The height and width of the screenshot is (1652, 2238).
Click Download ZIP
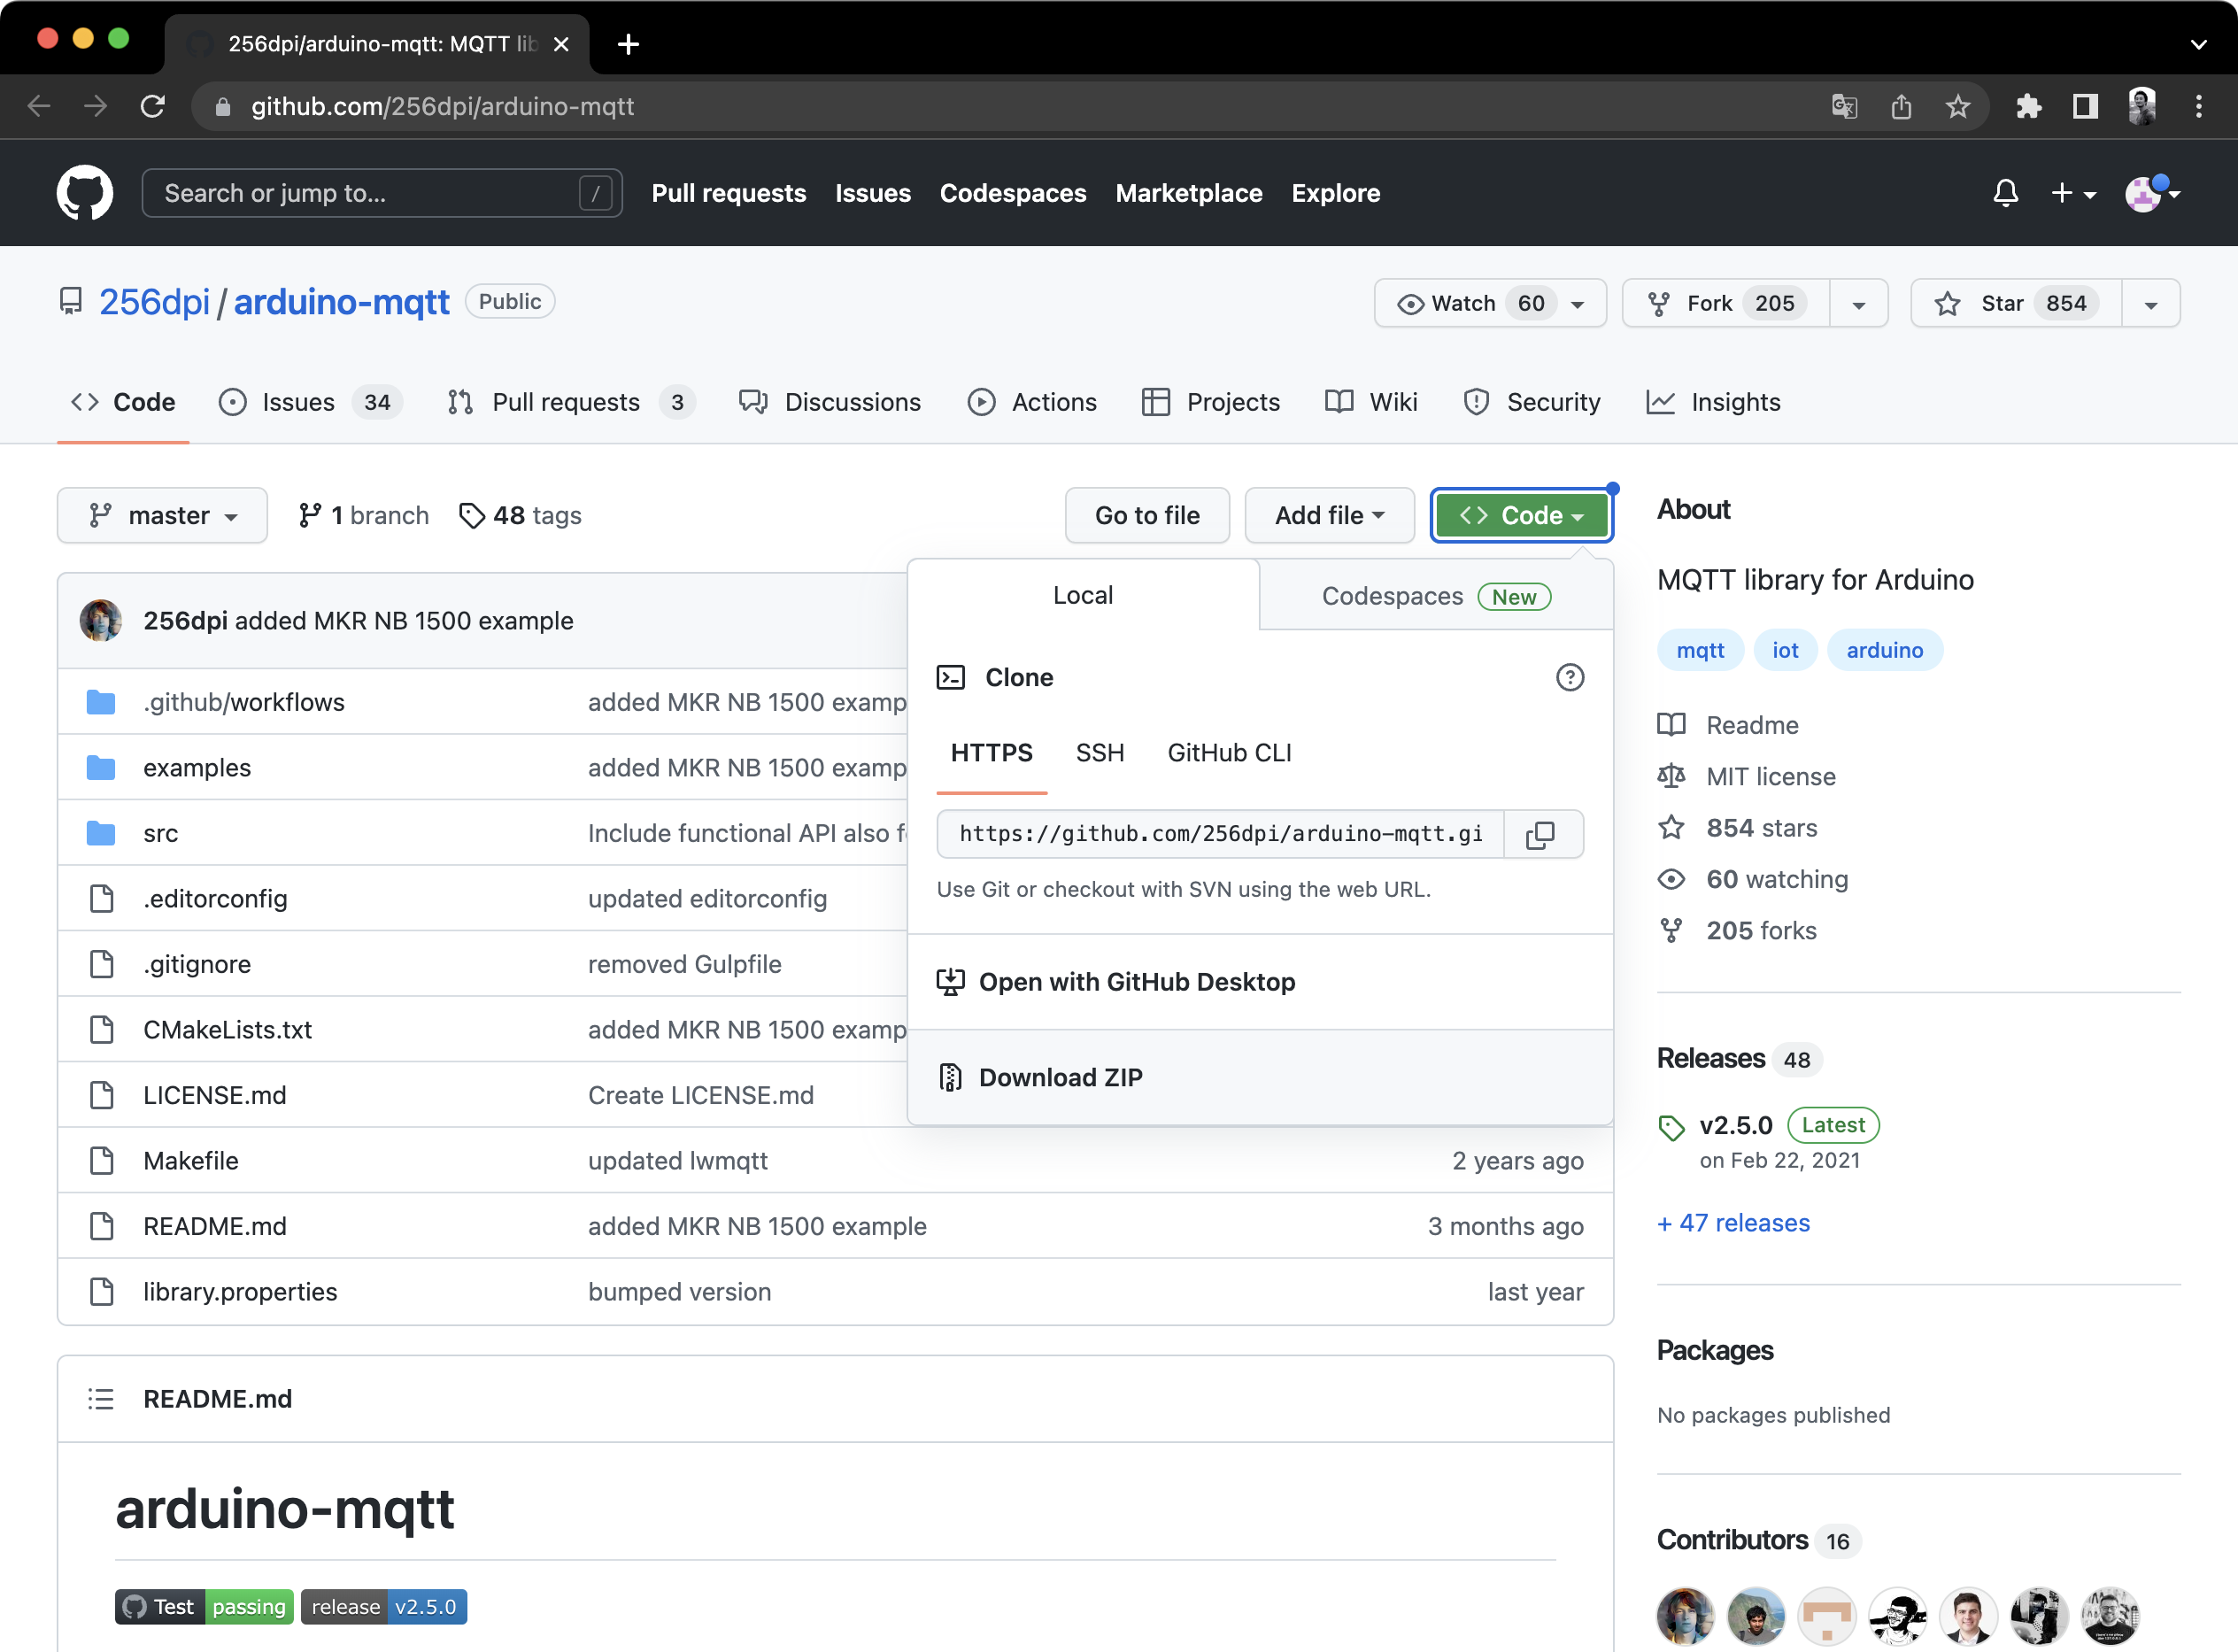pyautogui.click(x=1260, y=1077)
